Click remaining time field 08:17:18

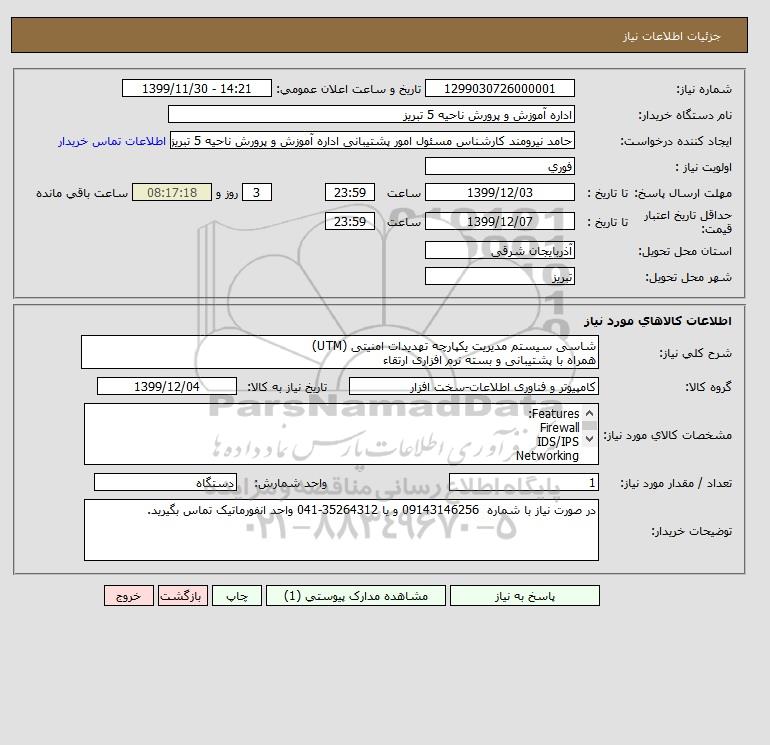[x=172, y=193]
